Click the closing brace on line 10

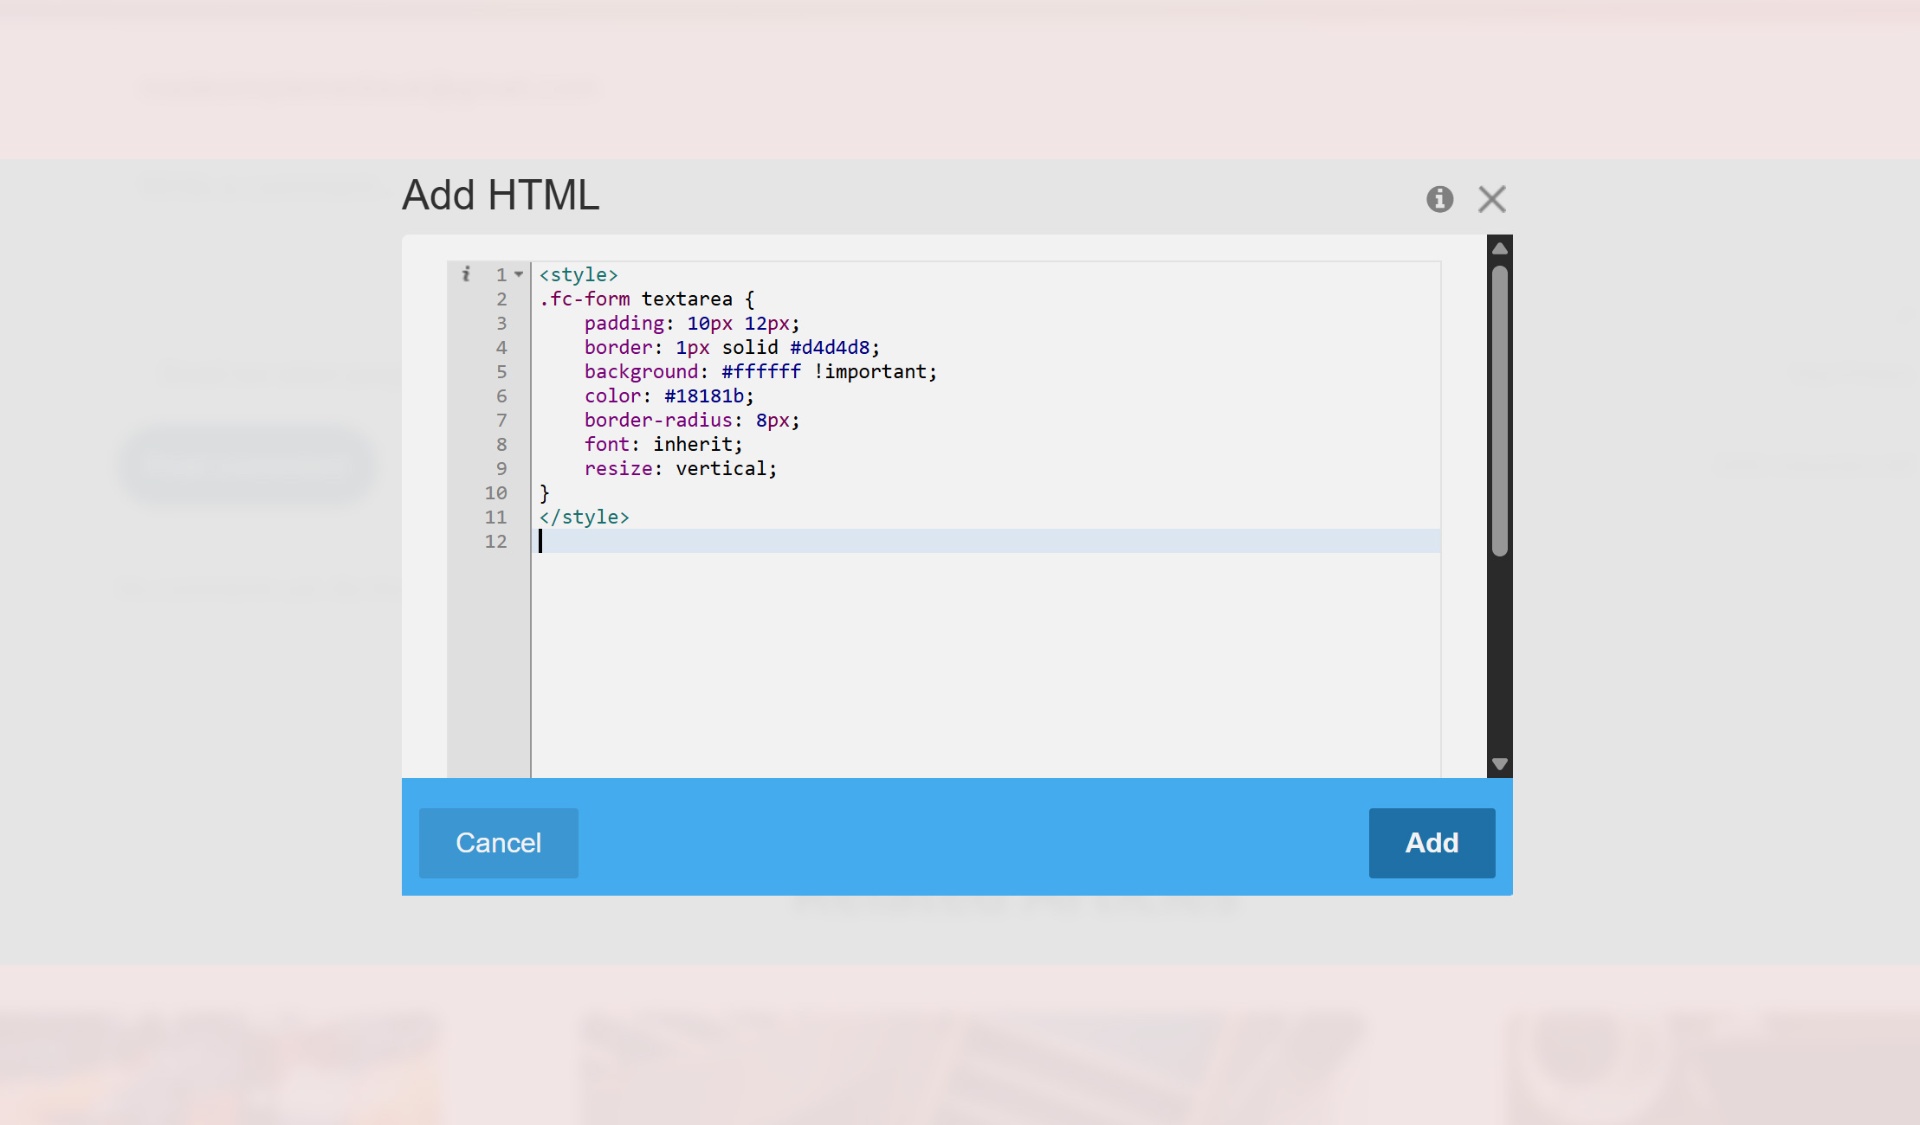(544, 493)
